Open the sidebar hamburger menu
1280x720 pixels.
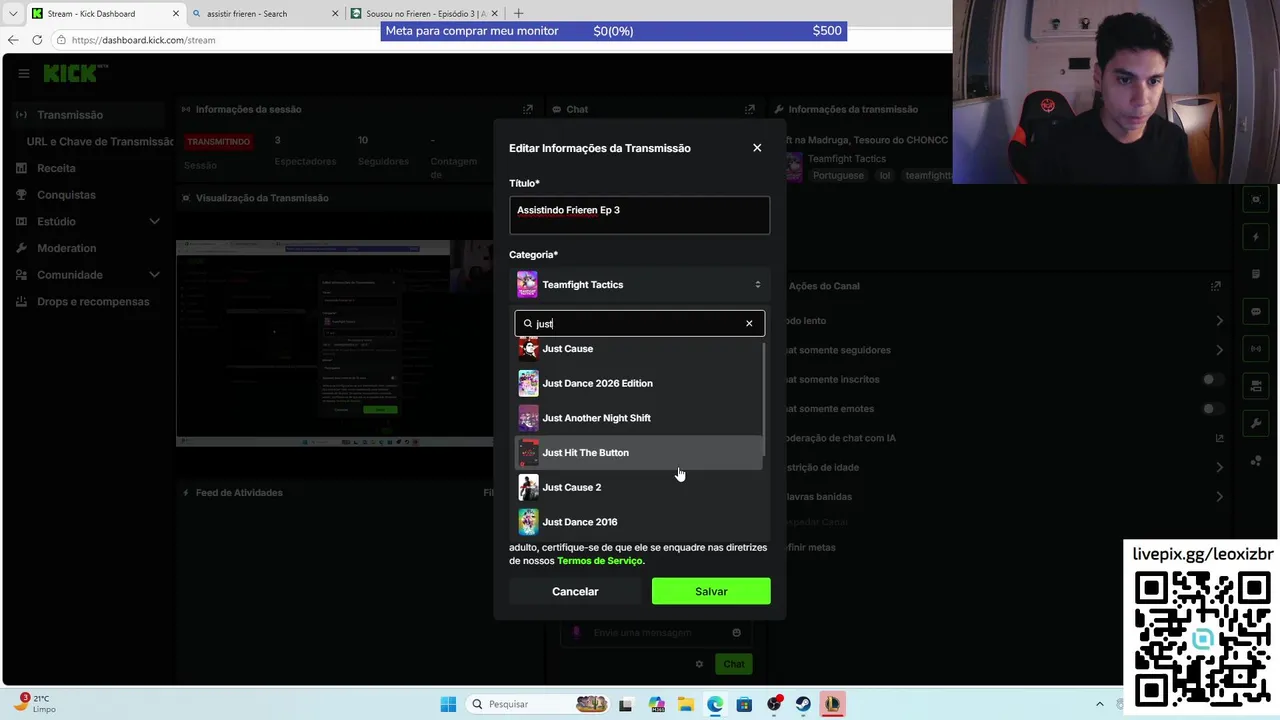[x=23, y=73]
